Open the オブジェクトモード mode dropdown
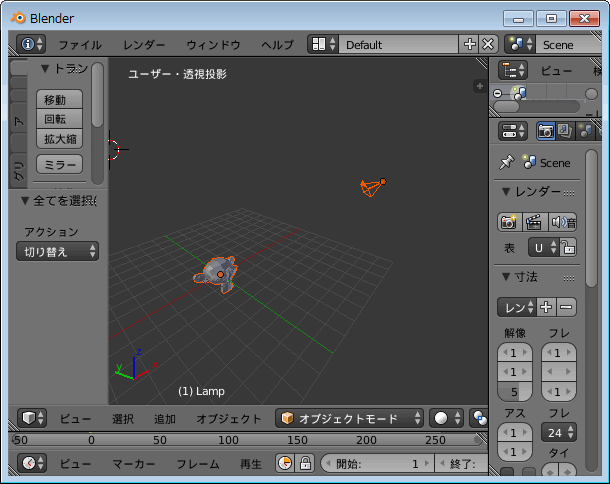 pos(349,418)
